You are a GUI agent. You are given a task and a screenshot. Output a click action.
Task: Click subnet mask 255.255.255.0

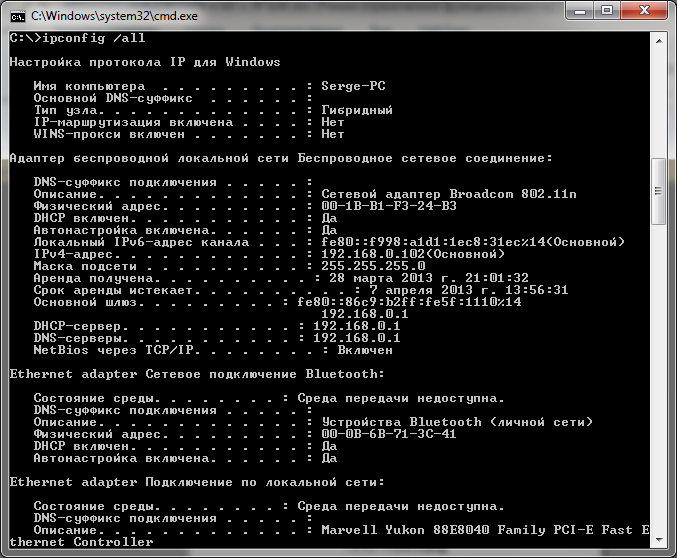373,266
